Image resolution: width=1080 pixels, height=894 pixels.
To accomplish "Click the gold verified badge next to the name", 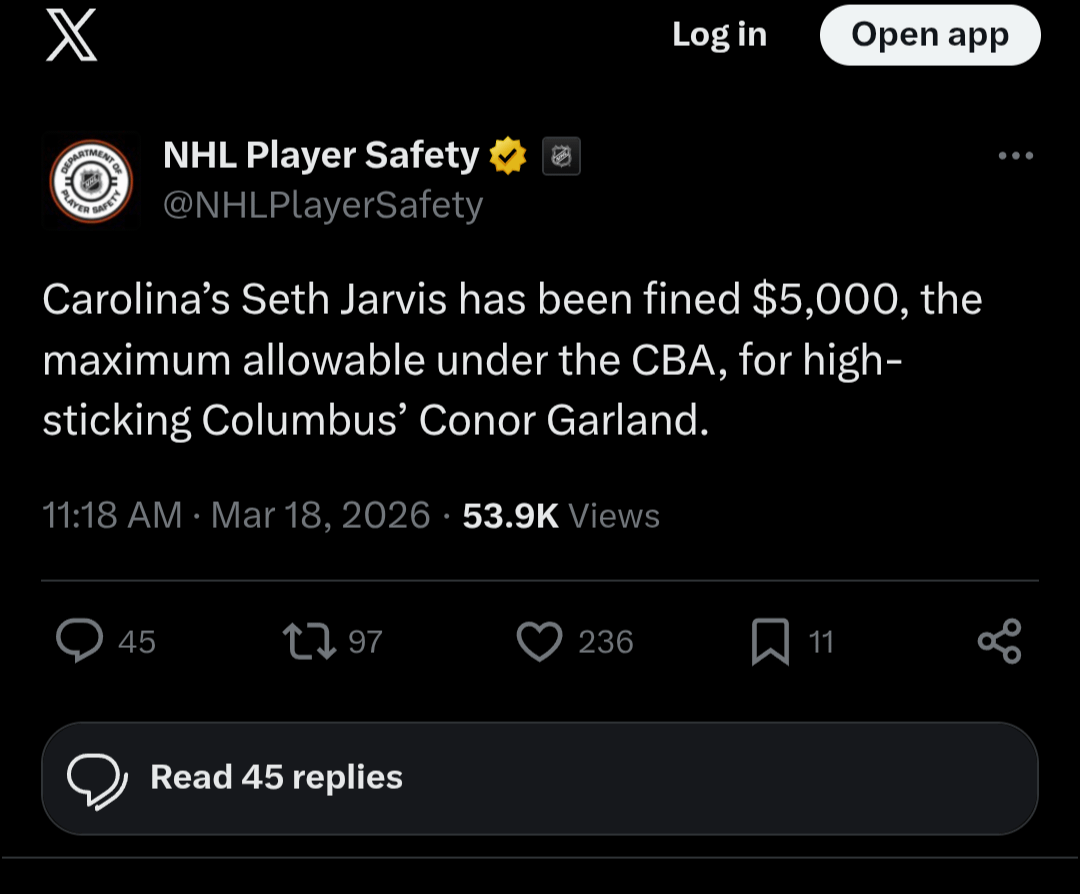I will (x=510, y=155).
